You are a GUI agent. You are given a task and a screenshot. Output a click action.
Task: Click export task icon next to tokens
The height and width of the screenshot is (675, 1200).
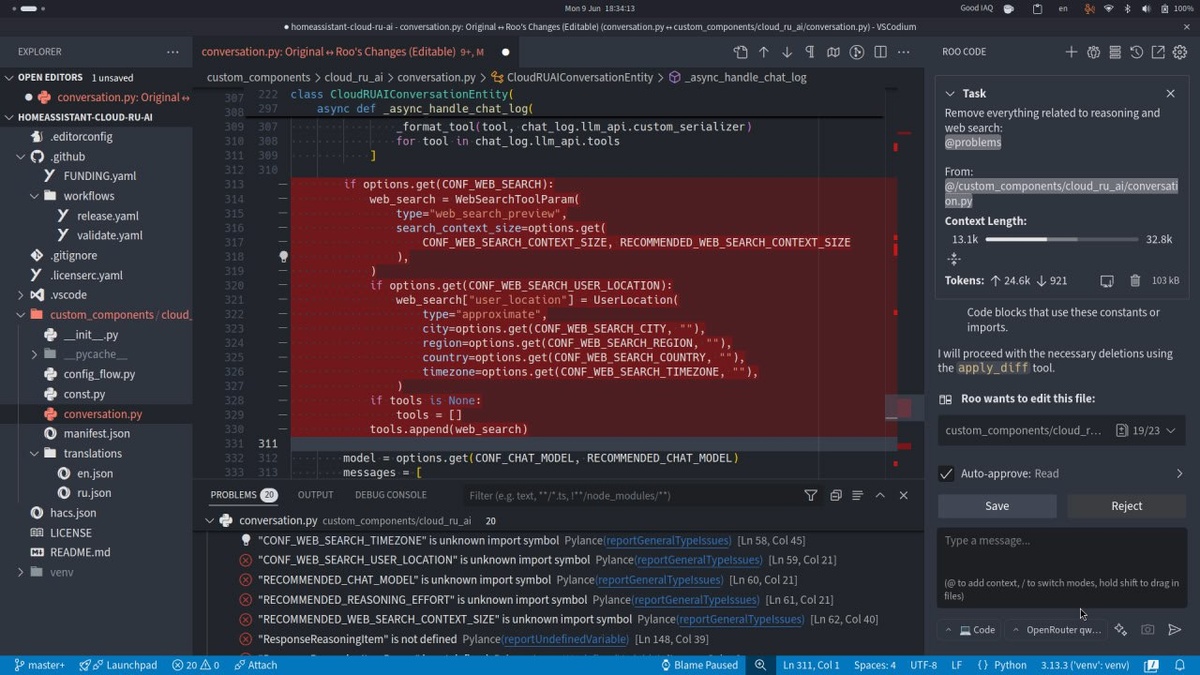click(1107, 281)
